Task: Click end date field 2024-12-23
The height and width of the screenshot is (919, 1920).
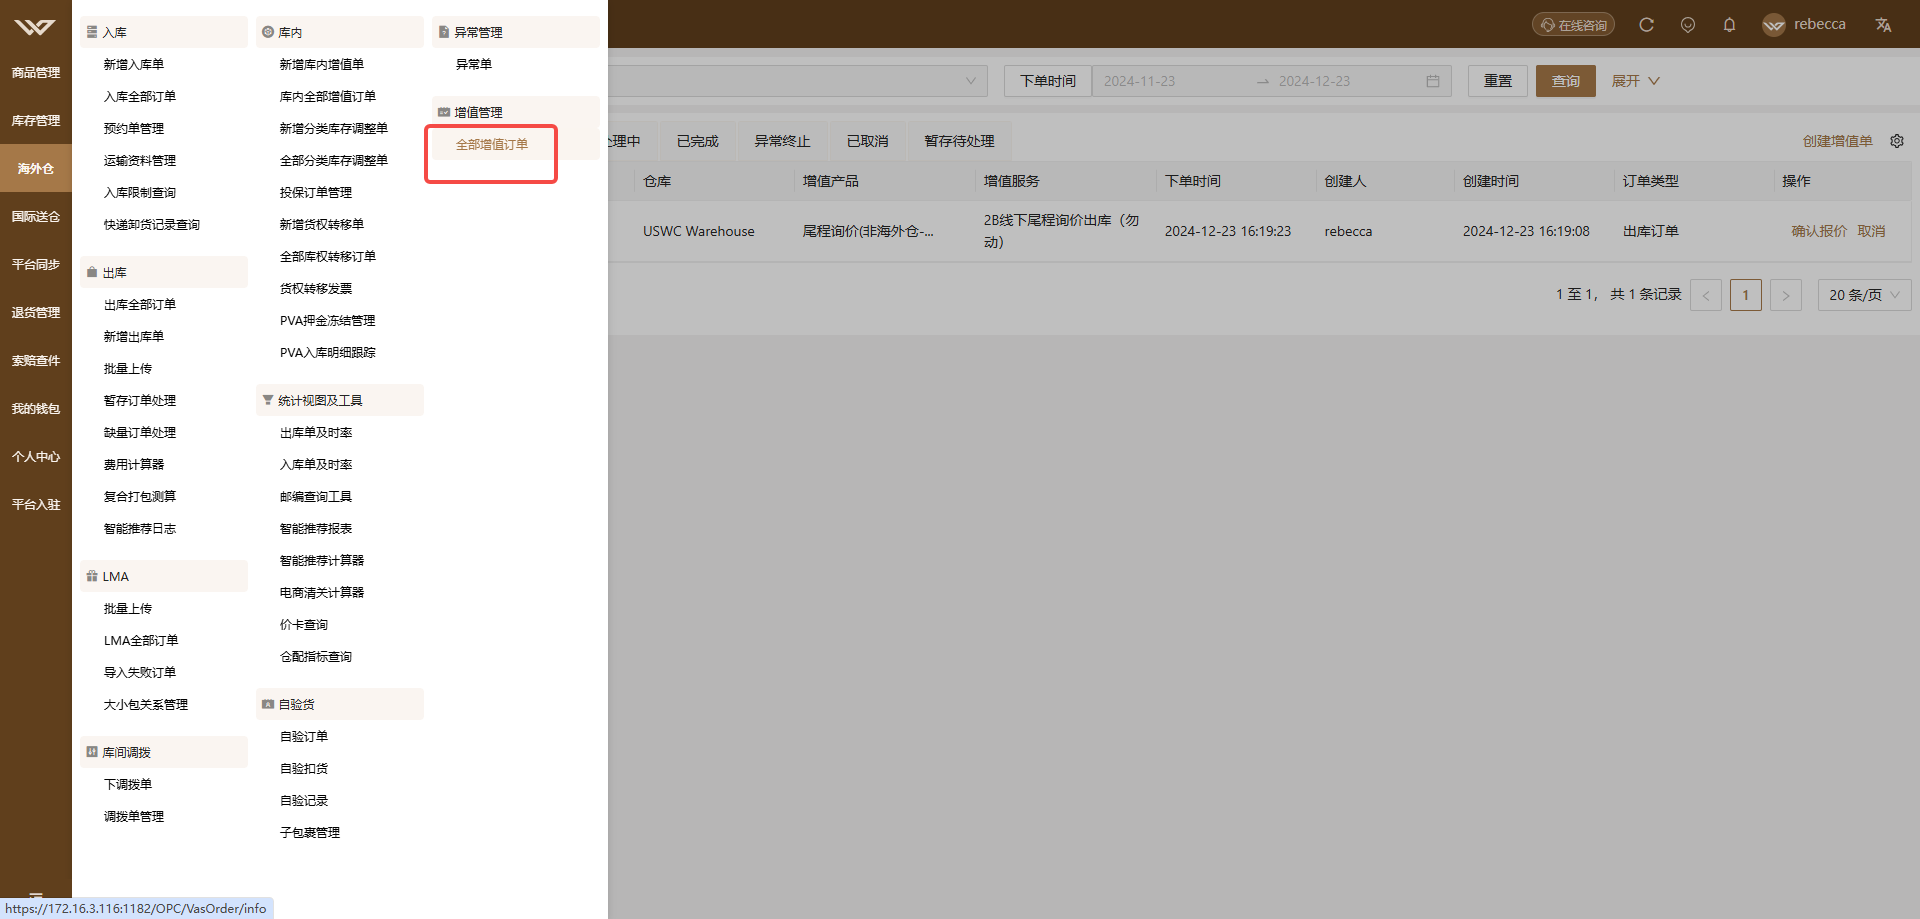Action: pyautogui.click(x=1345, y=81)
